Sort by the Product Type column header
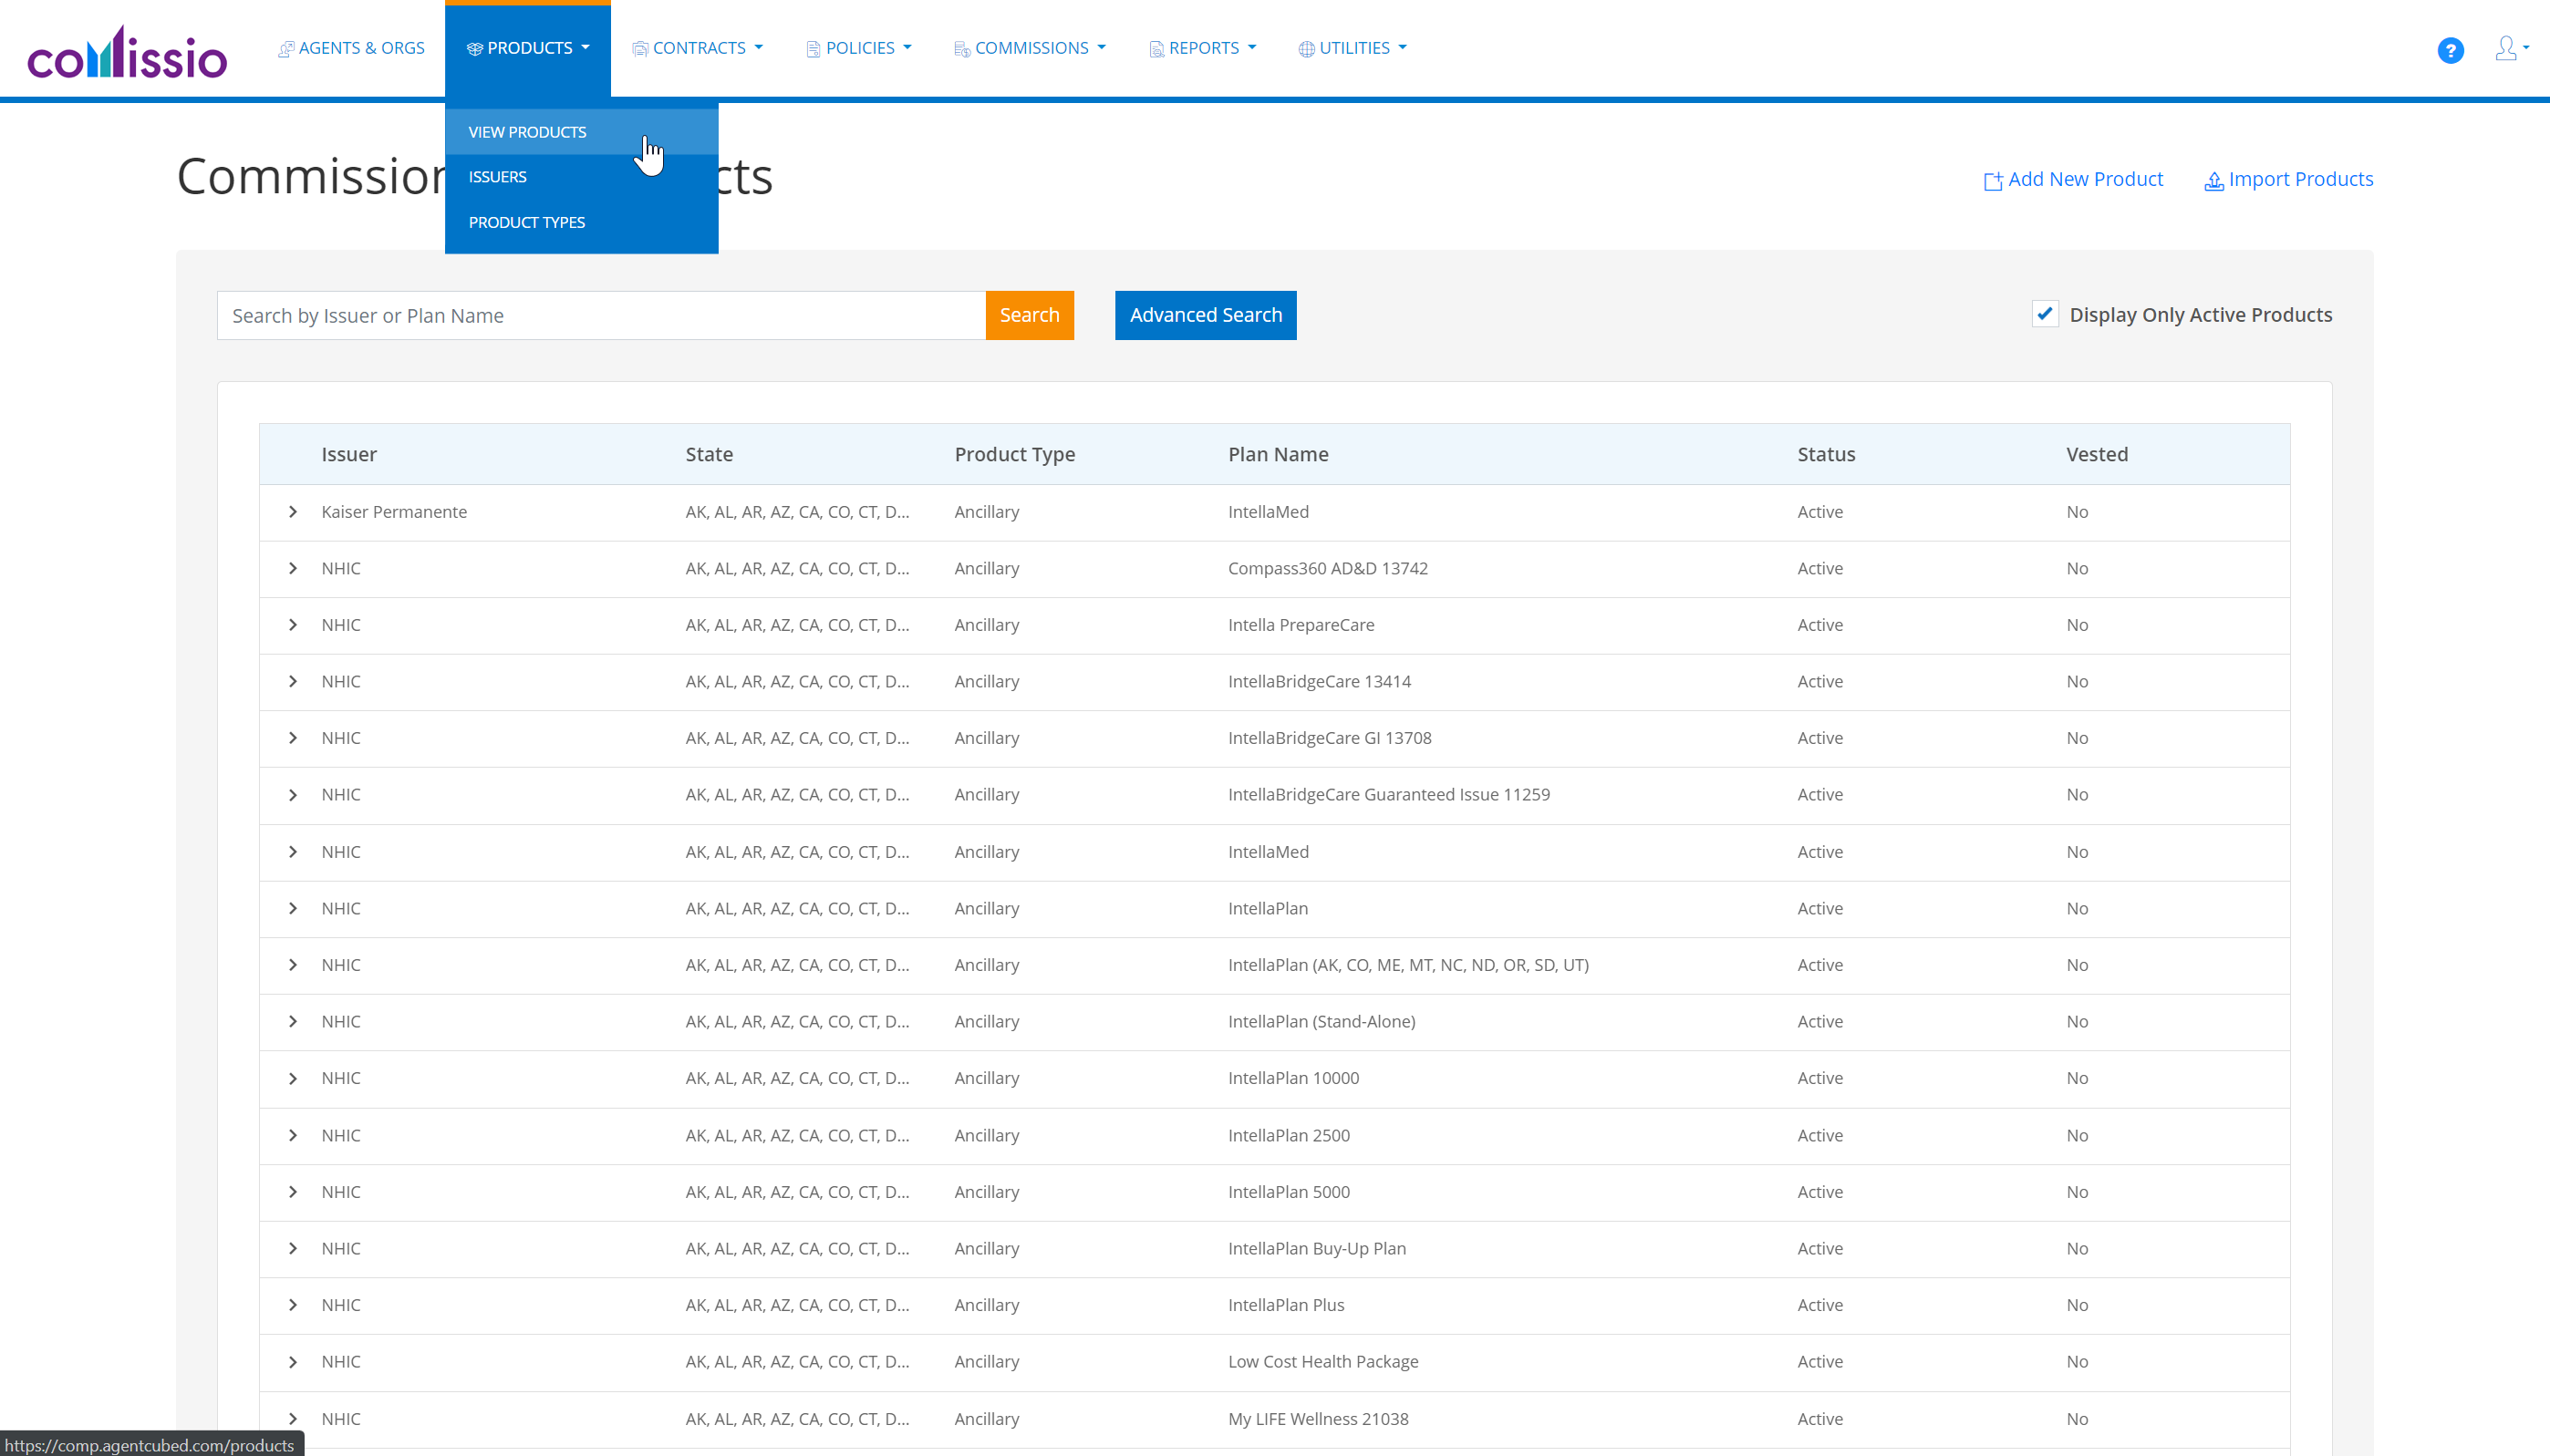This screenshot has width=2550, height=1456. pyautogui.click(x=1015, y=454)
